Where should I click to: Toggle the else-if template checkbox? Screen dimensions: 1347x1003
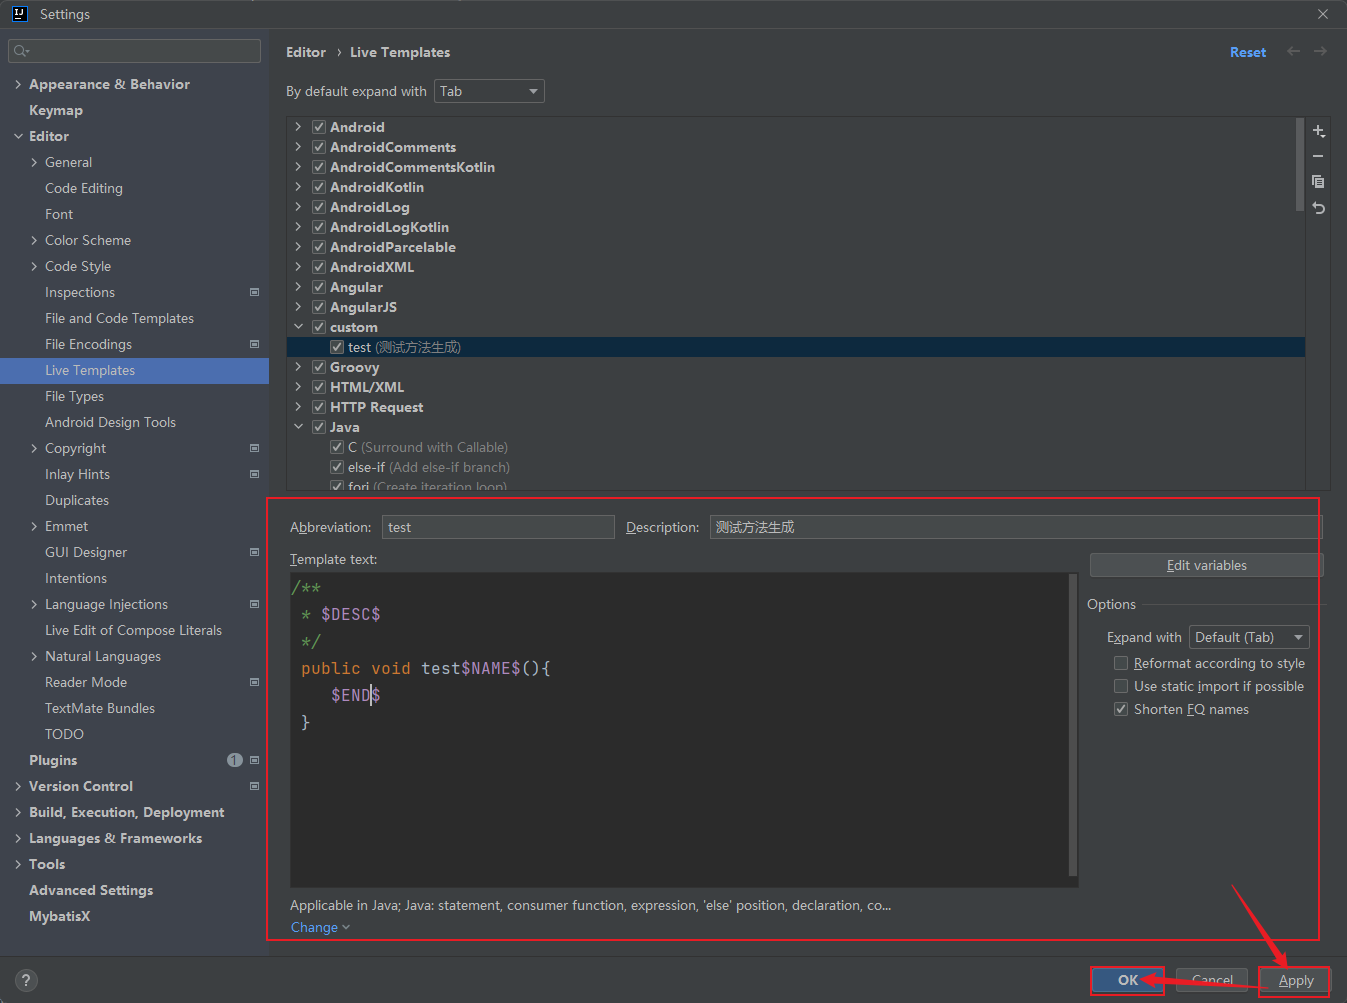point(337,467)
